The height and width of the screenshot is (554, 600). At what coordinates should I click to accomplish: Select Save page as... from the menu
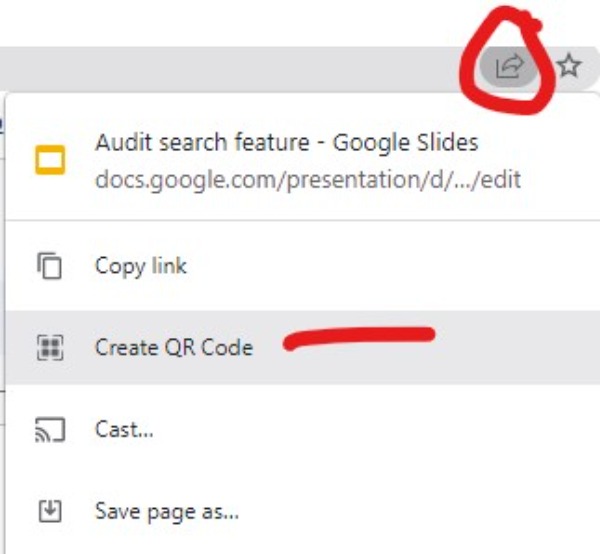(x=167, y=511)
